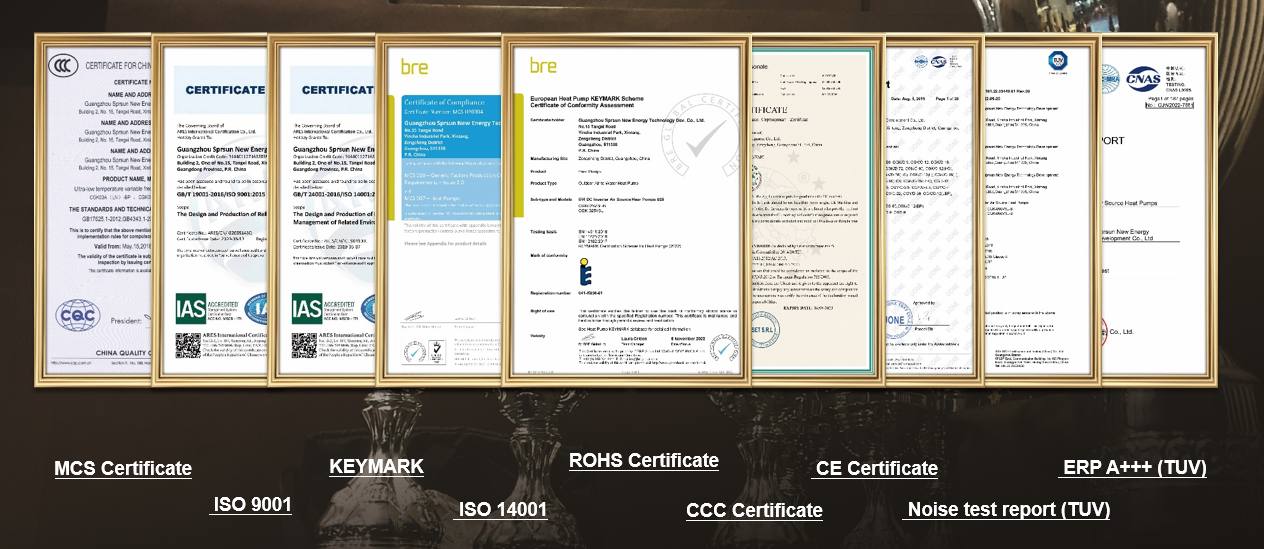
Task: Click the Noise test report (TUV) label
Action: pos(1008,509)
